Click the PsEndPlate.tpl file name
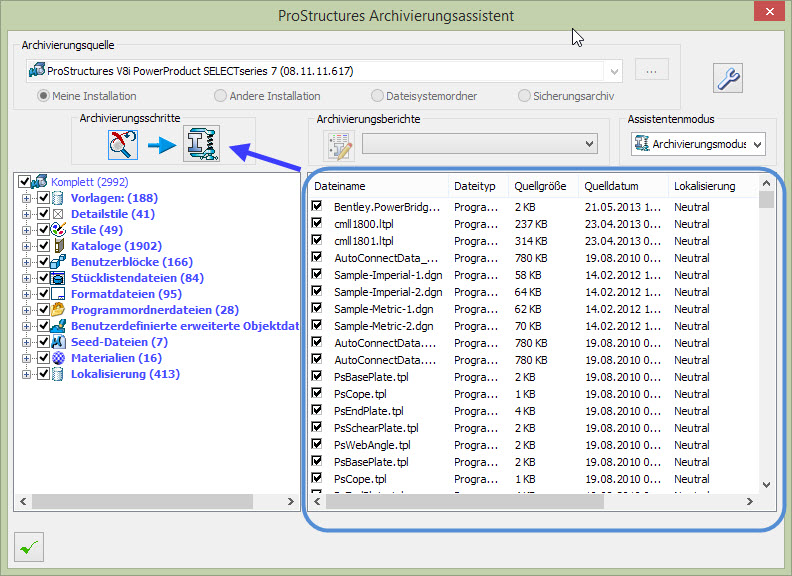The height and width of the screenshot is (576, 792). [369, 411]
